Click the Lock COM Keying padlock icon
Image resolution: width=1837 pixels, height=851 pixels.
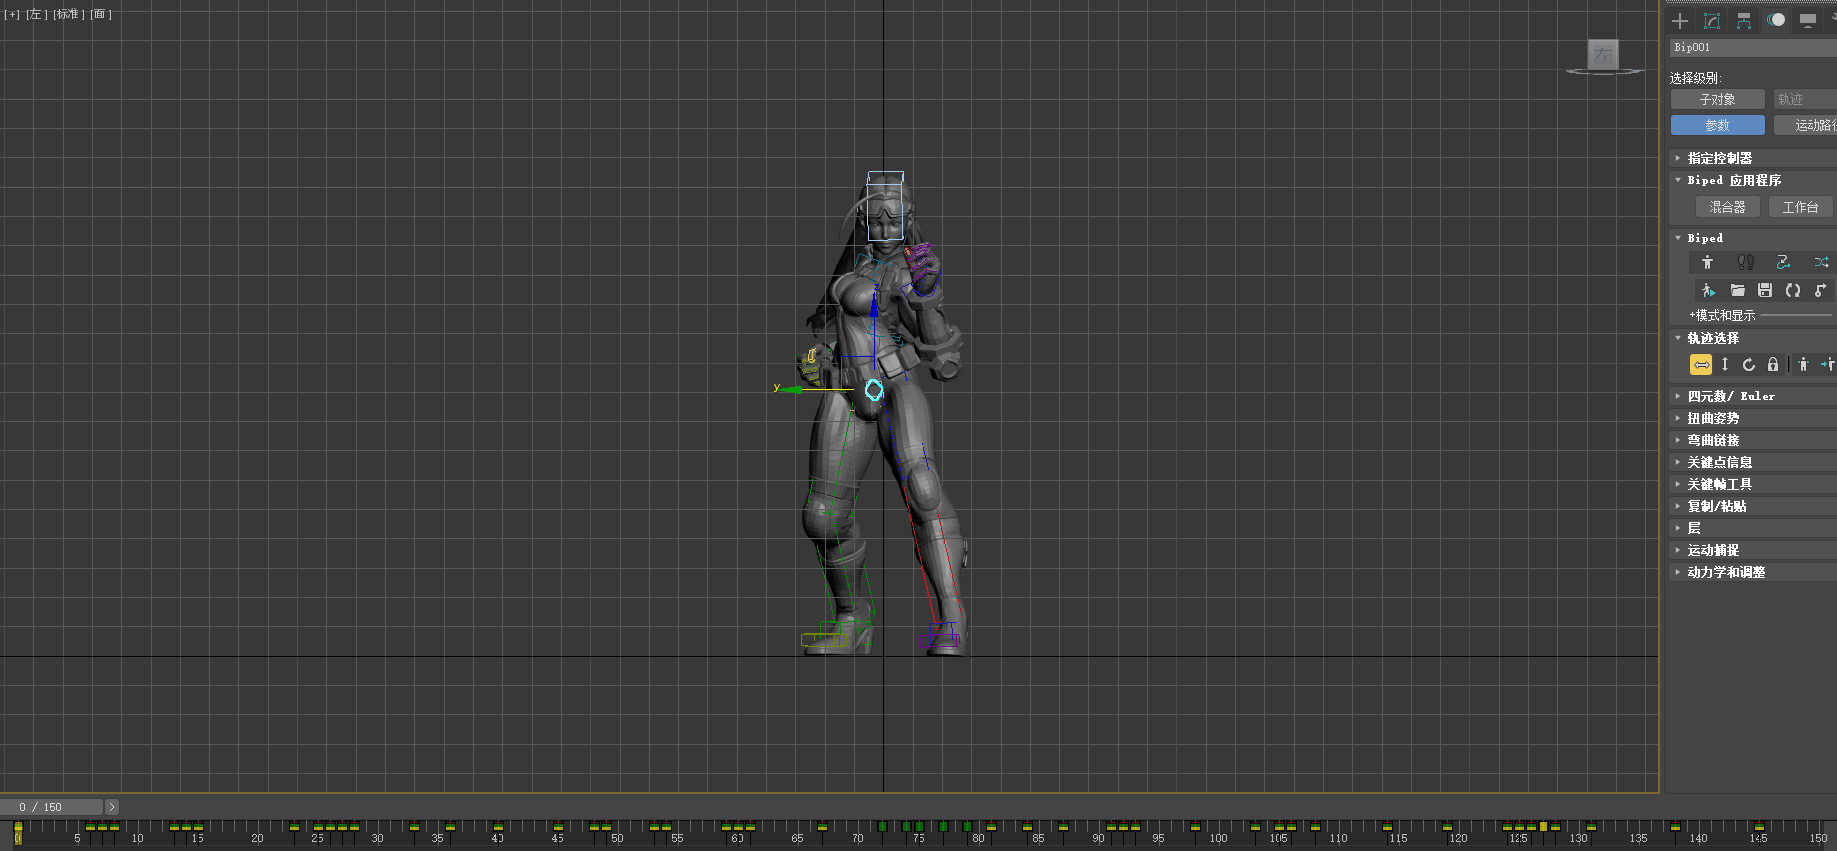(x=1773, y=365)
